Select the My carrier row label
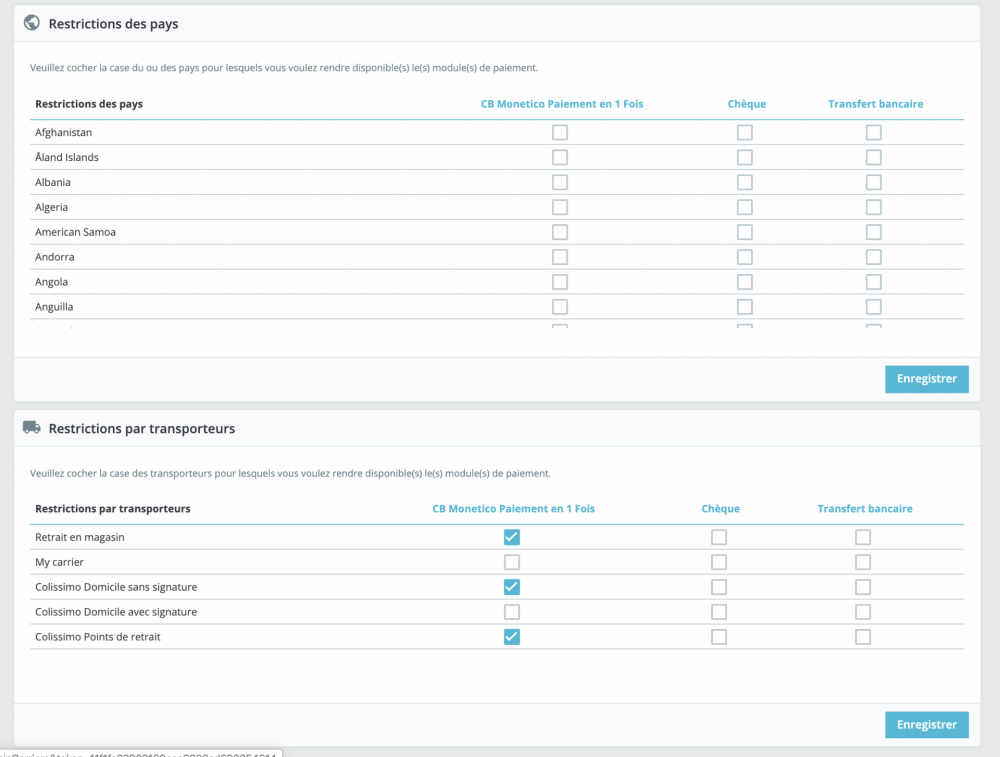 59,562
